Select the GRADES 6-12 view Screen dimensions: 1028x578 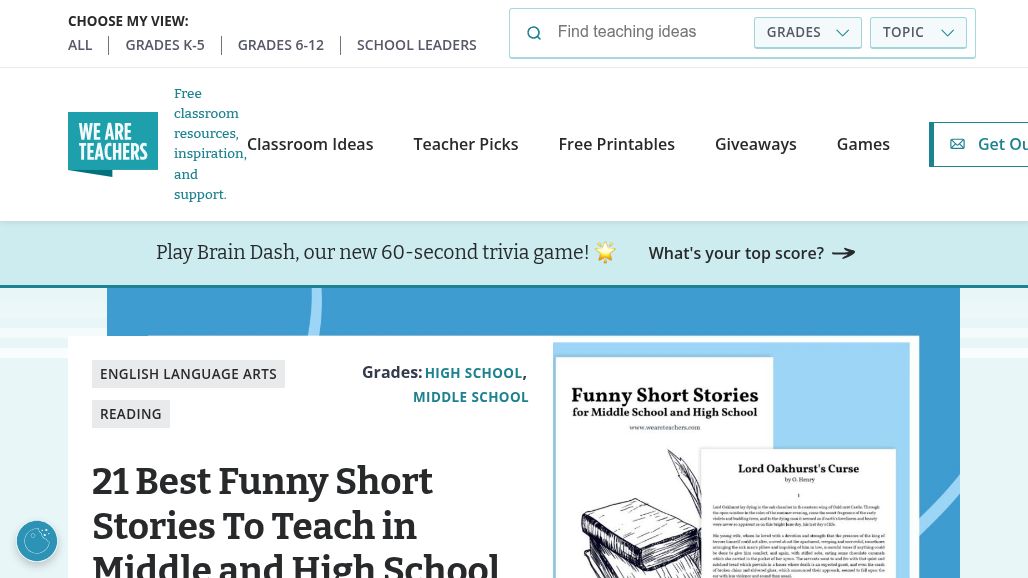(x=281, y=45)
